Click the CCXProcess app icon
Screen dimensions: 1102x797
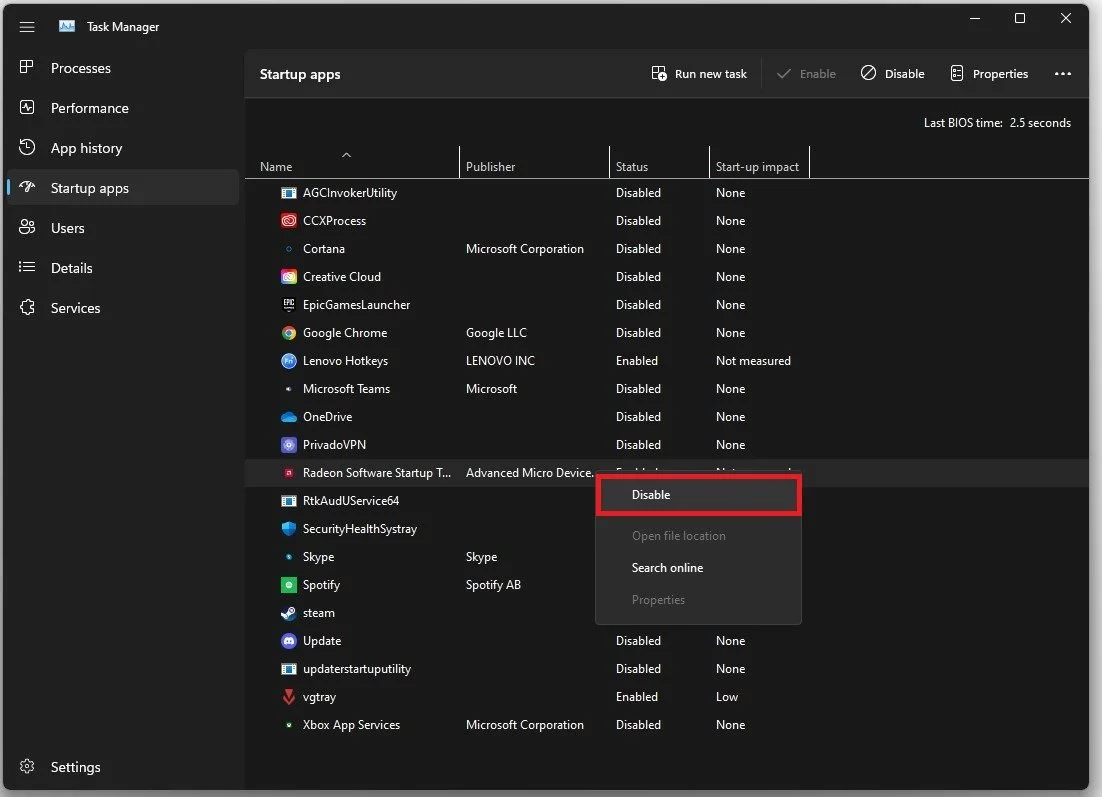point(289,221)
